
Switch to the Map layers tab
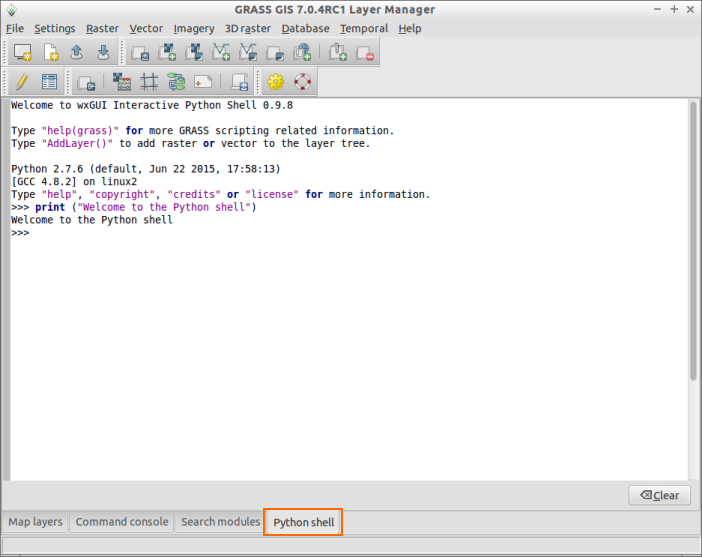coord(35,522)
